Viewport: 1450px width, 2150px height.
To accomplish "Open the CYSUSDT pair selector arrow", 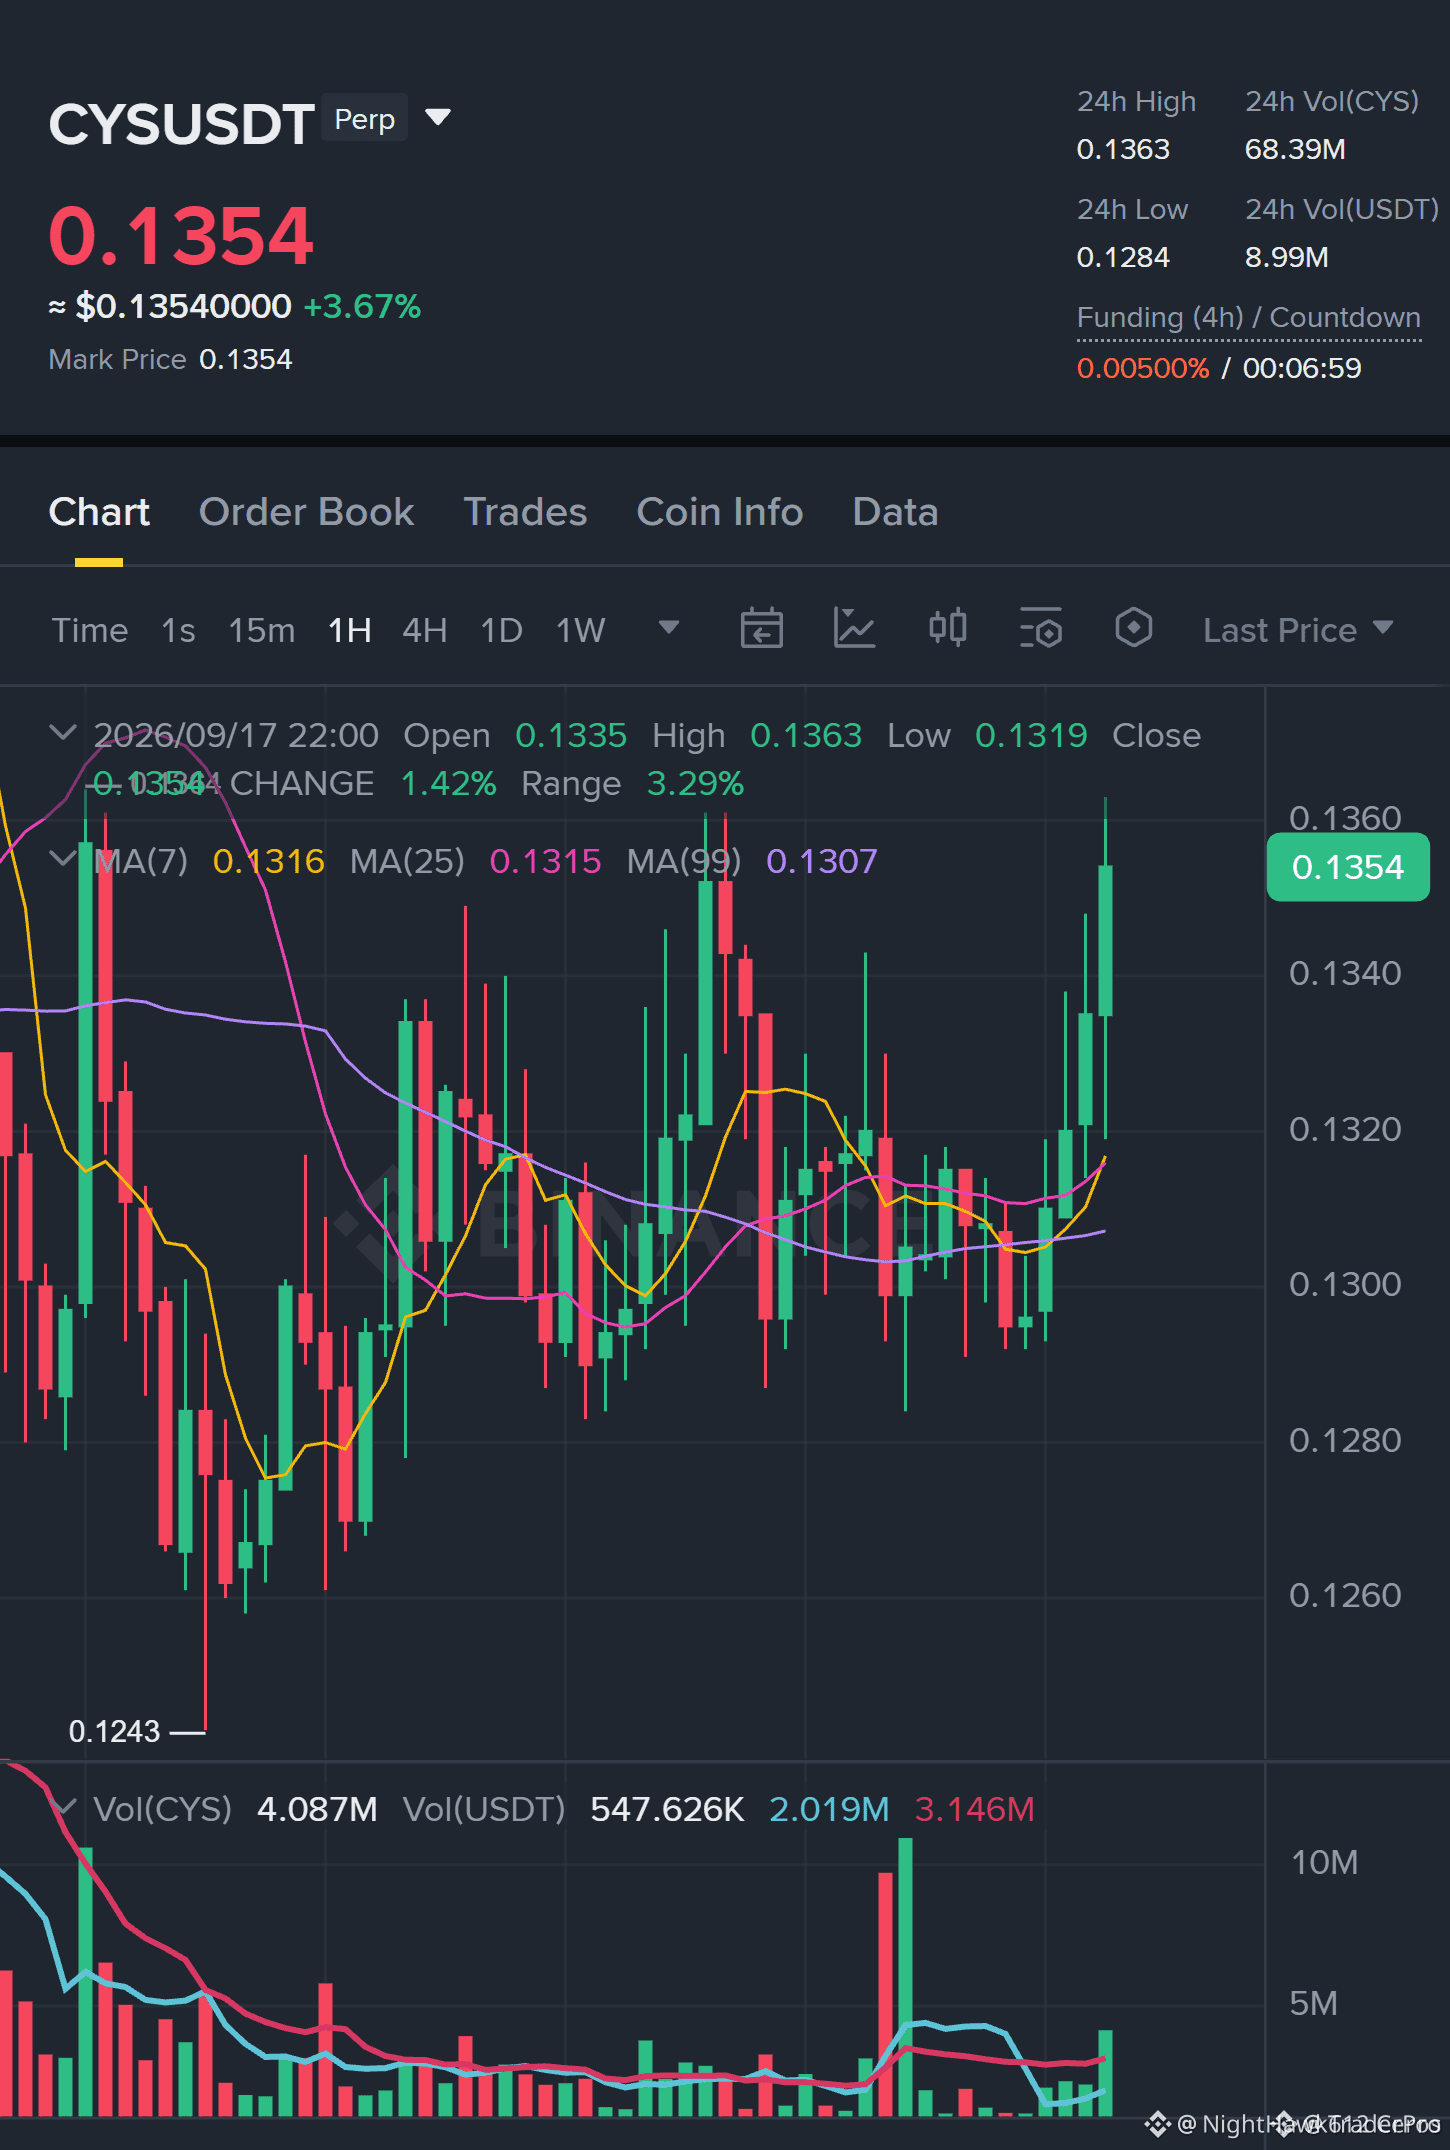I will click(438, 118).
